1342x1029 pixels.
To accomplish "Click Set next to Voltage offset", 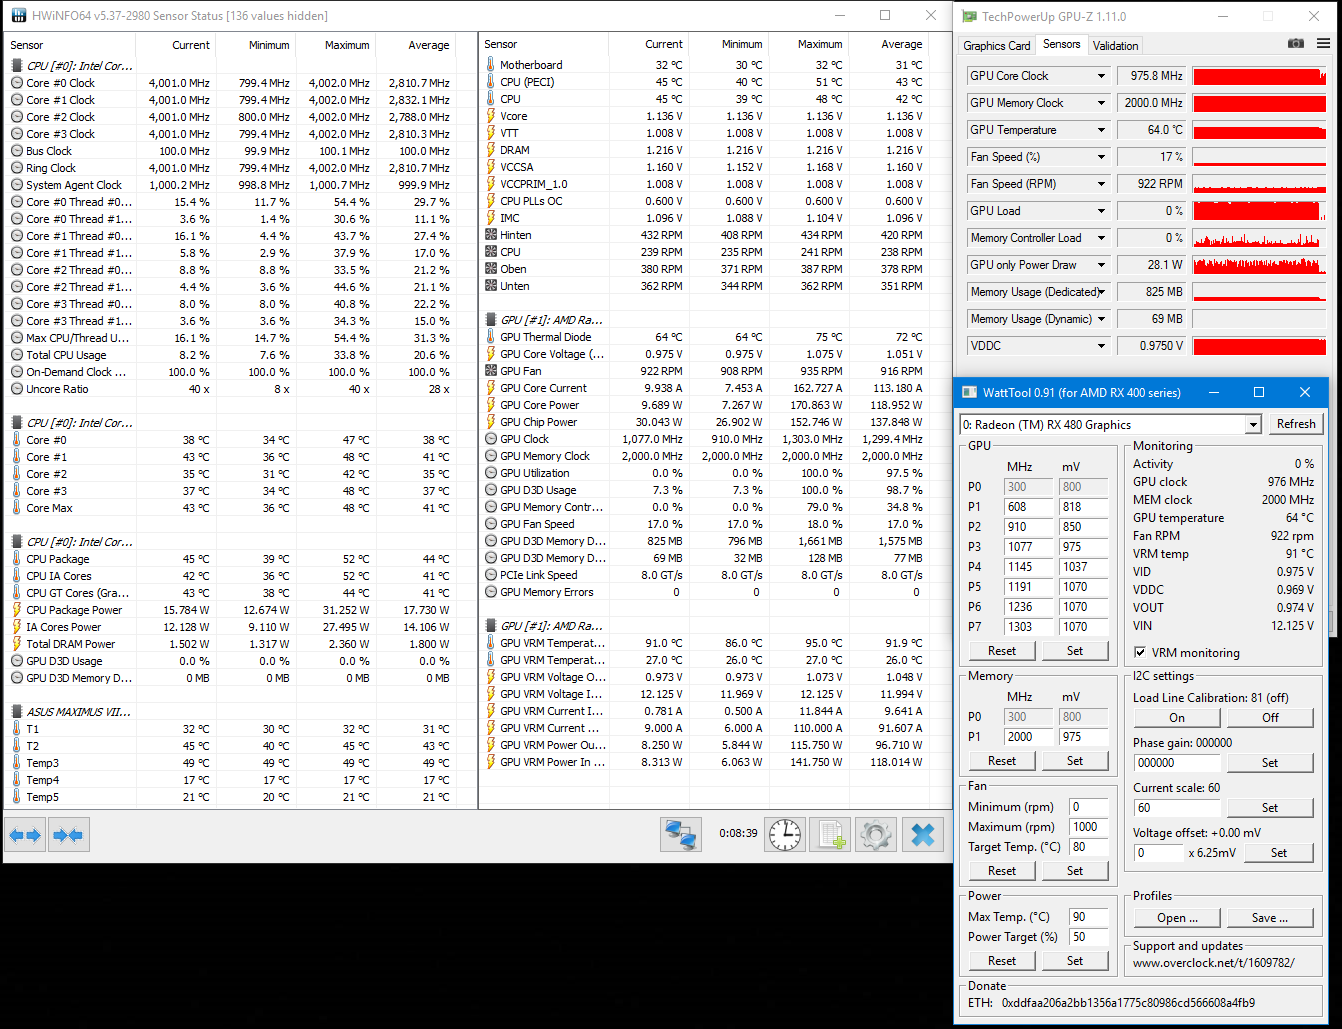I will [x=1279, y=853].
